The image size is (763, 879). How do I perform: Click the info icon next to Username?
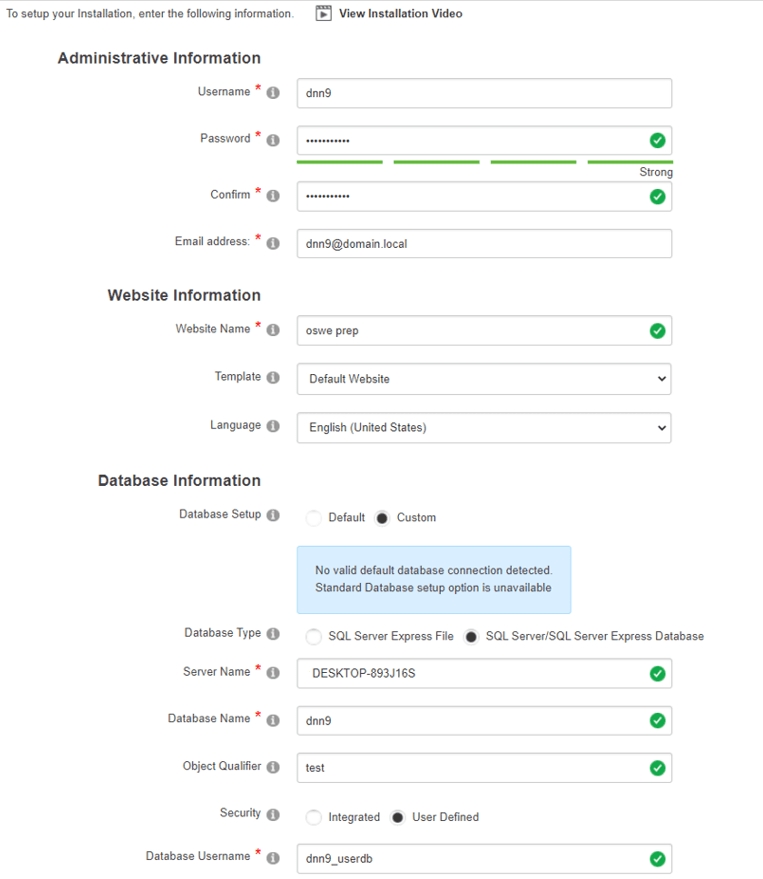point(273,93)
